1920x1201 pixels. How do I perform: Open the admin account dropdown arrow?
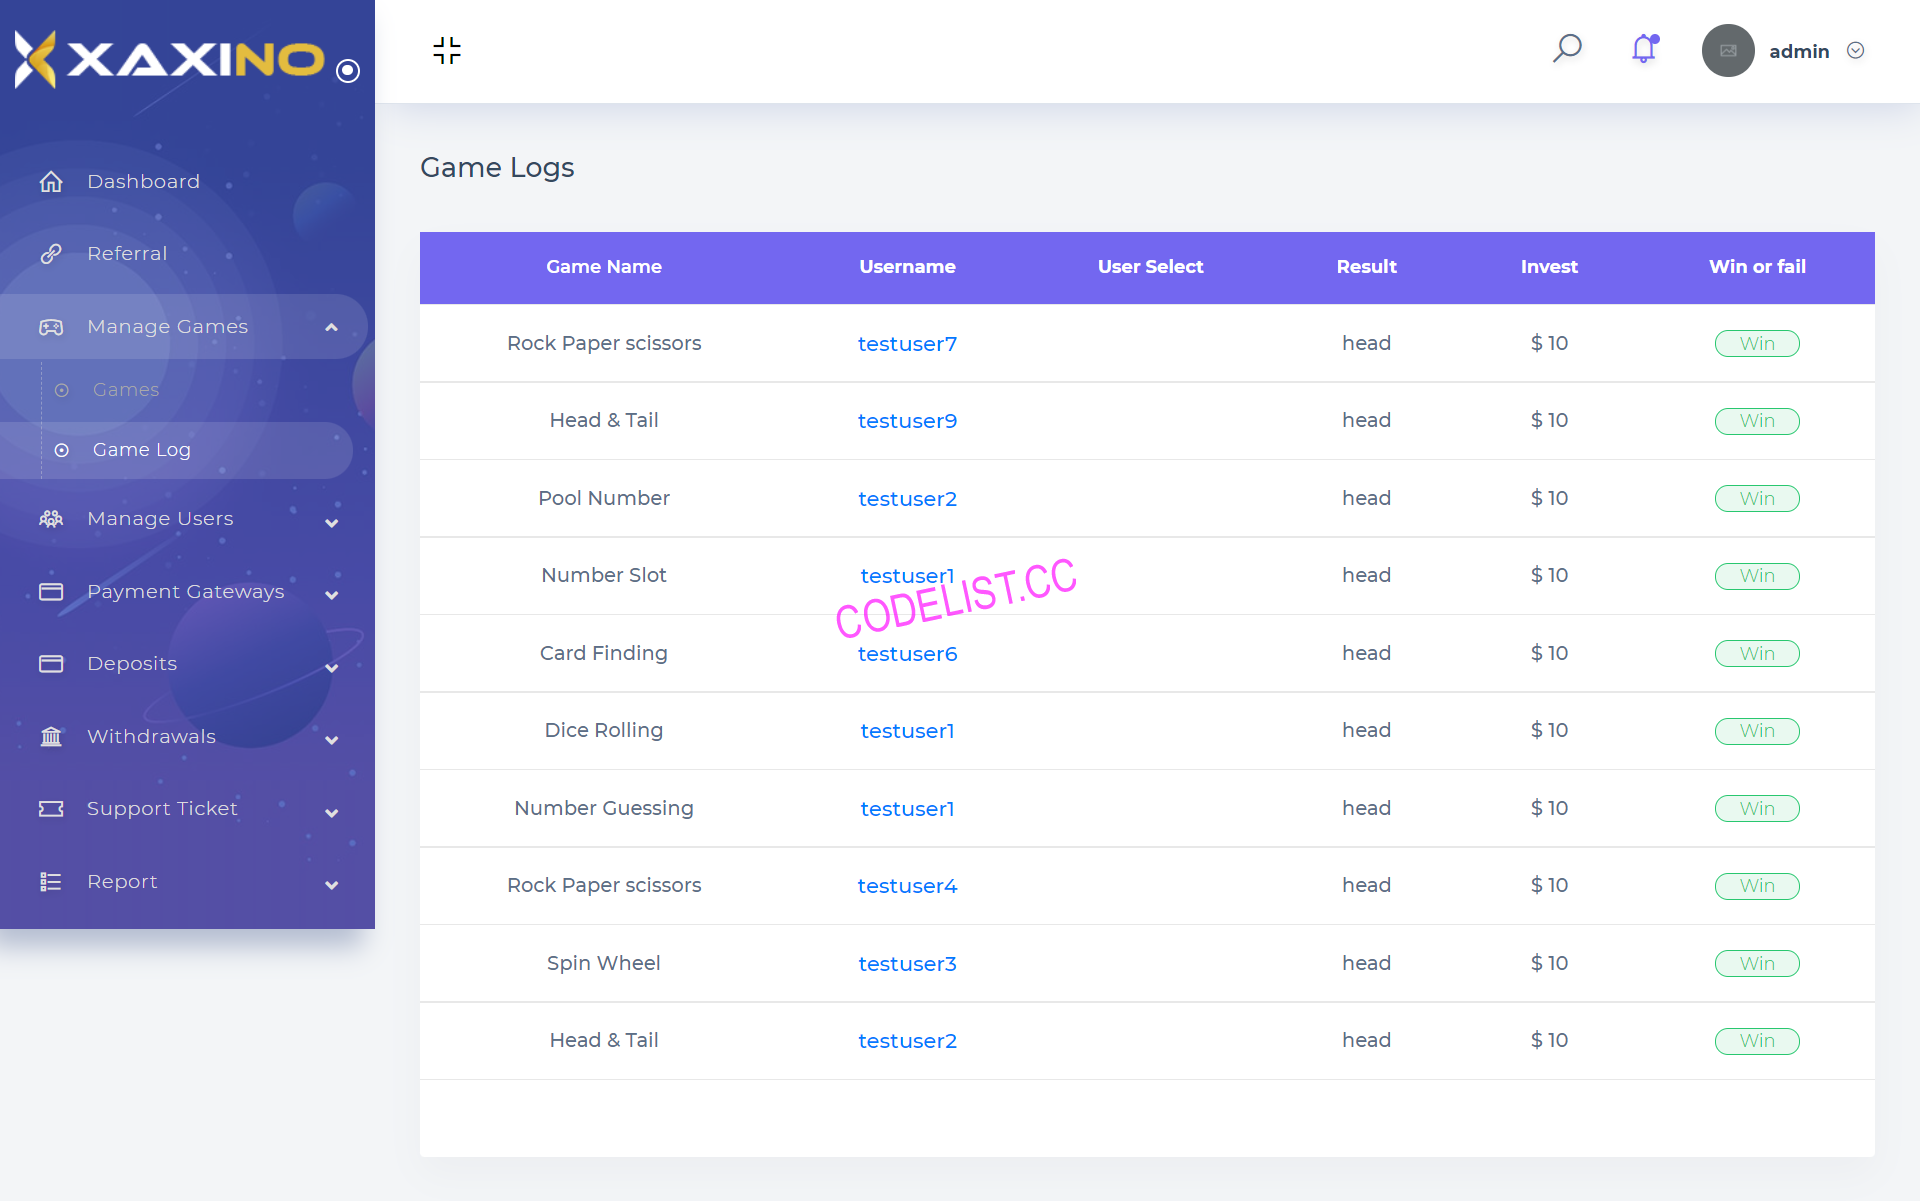(1856, 51)
